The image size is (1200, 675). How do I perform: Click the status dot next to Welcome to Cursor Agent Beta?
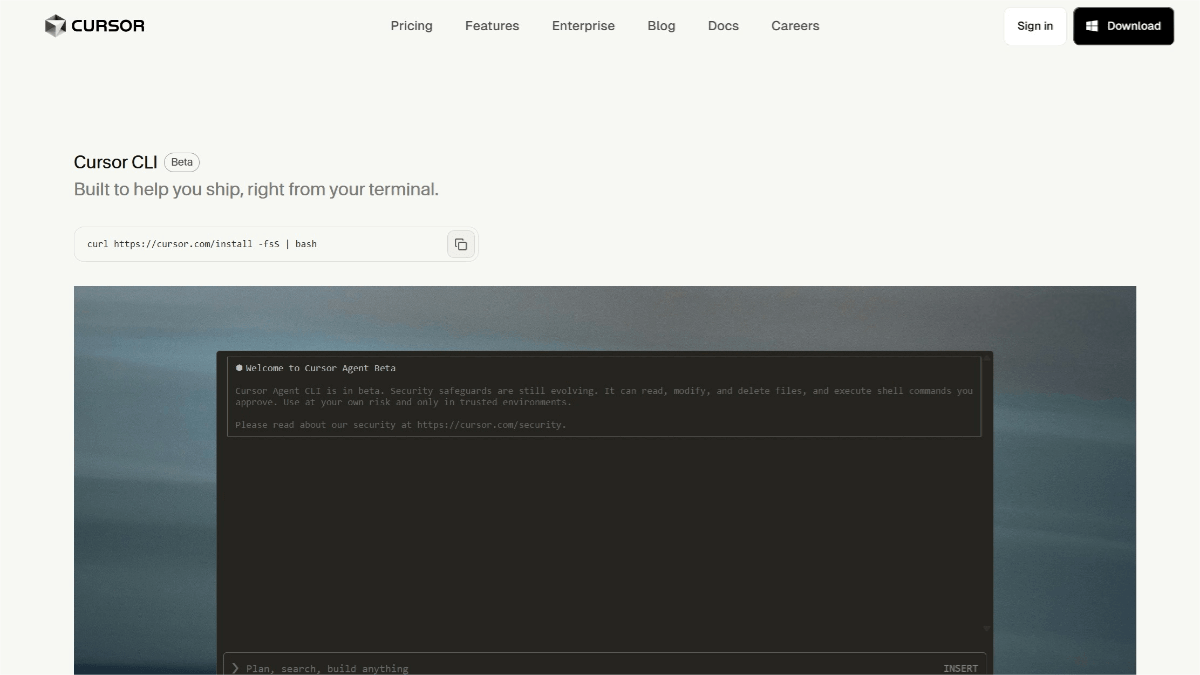point(240,368)
